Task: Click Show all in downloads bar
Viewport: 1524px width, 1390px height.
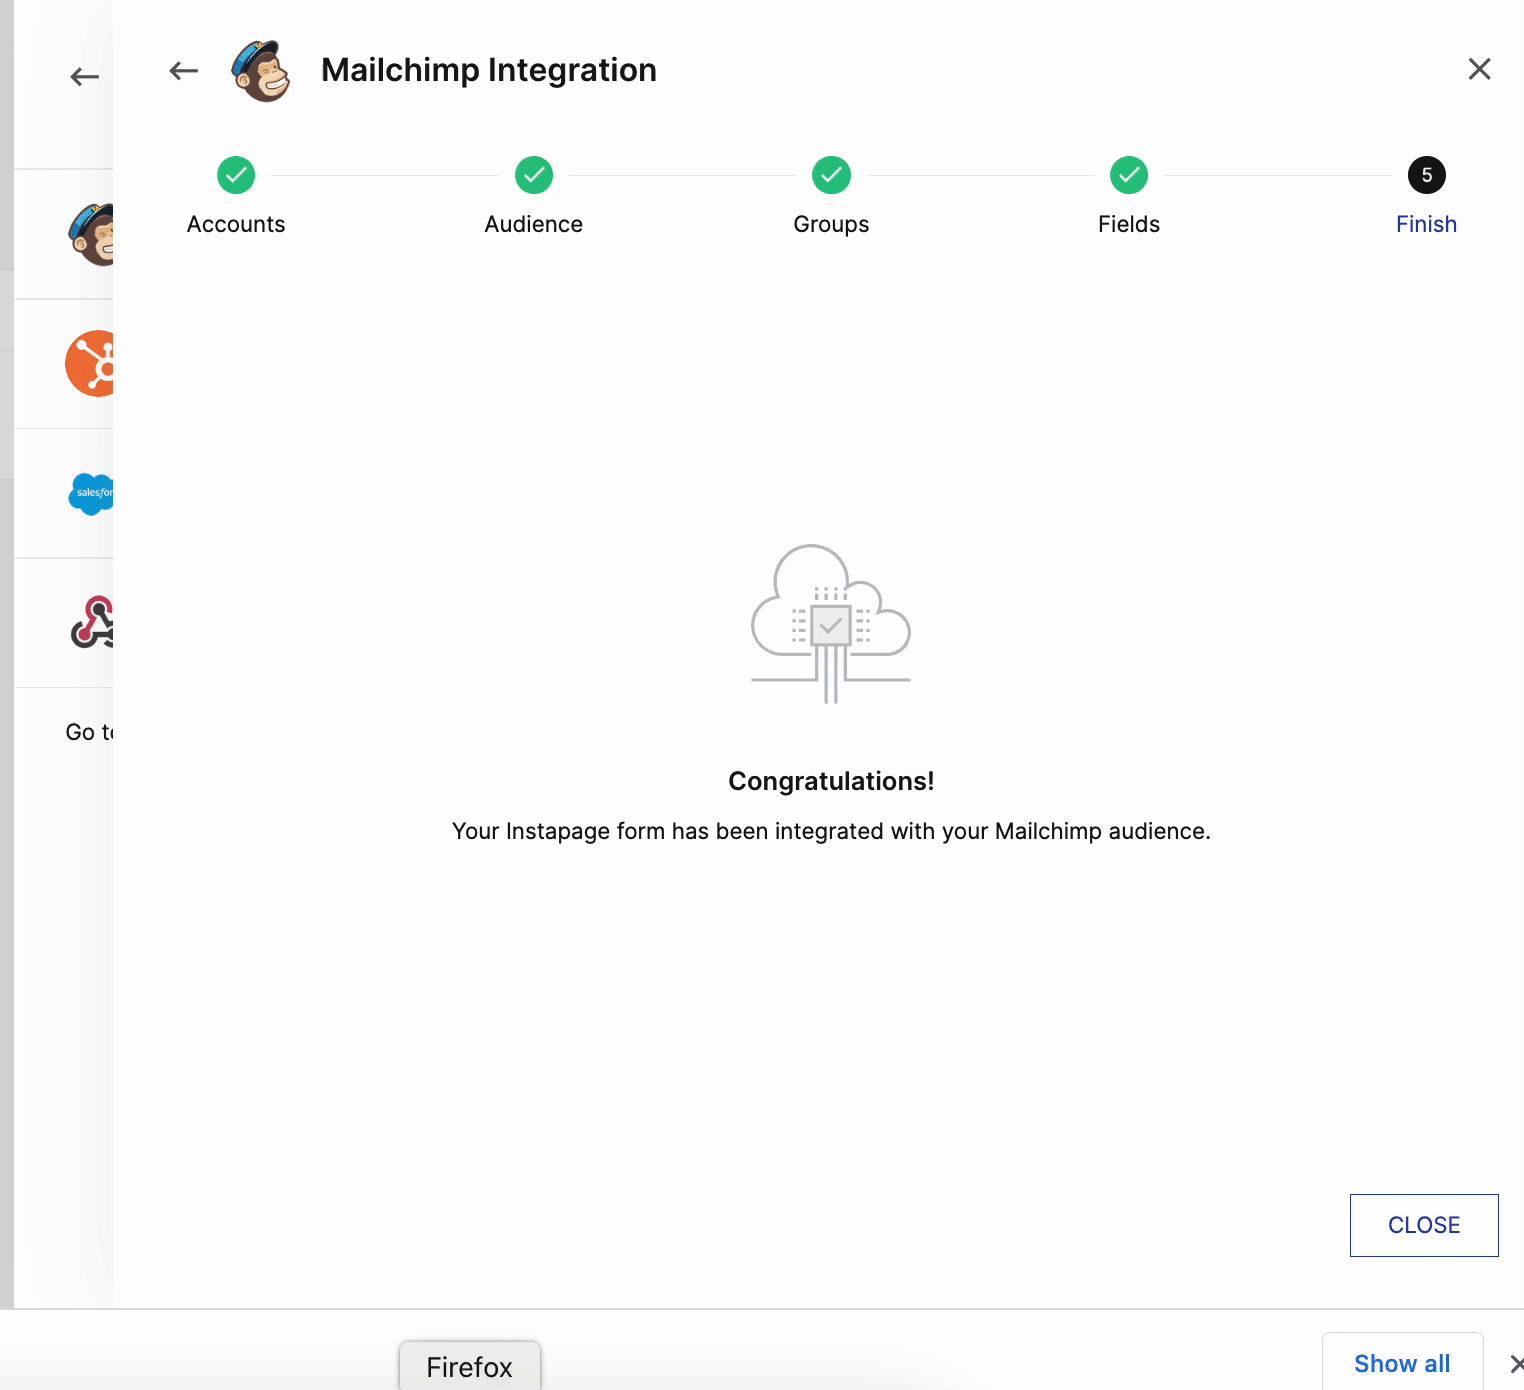Action: (x=1402, y=1364)
